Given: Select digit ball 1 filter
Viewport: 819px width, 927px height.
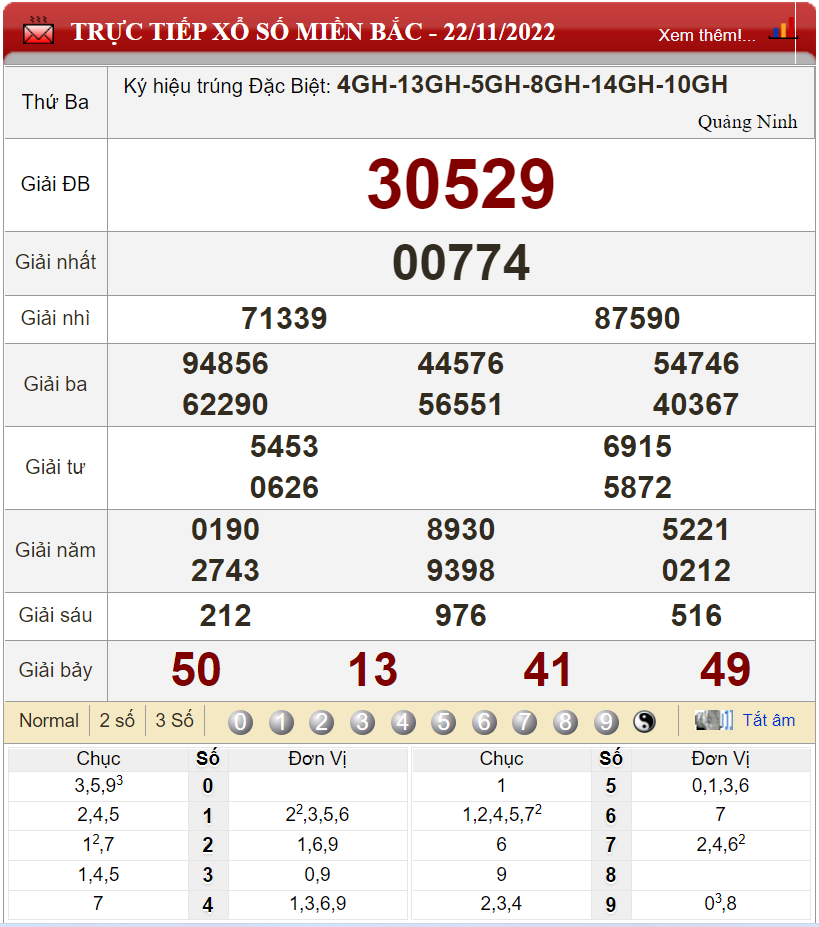Looking at the screenshot, I should [x=281, y=722].
